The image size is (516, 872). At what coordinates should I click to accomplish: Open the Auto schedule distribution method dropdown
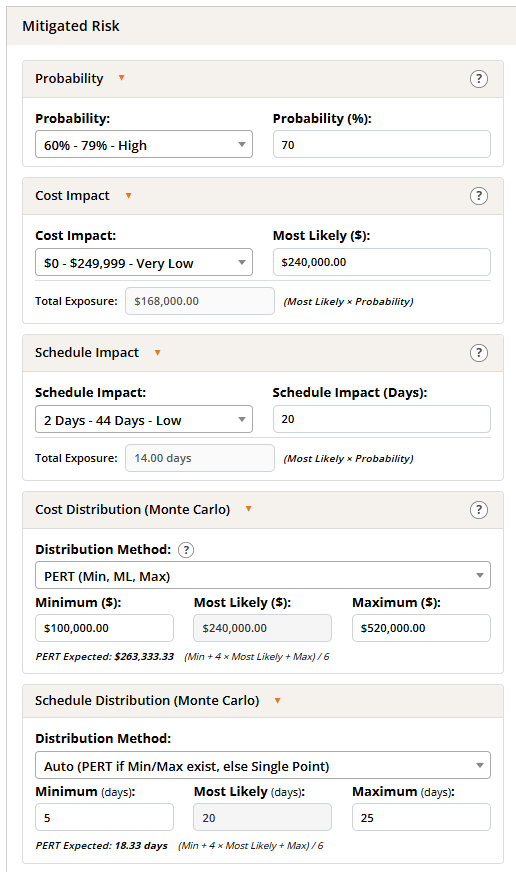(x=263, y=765)
